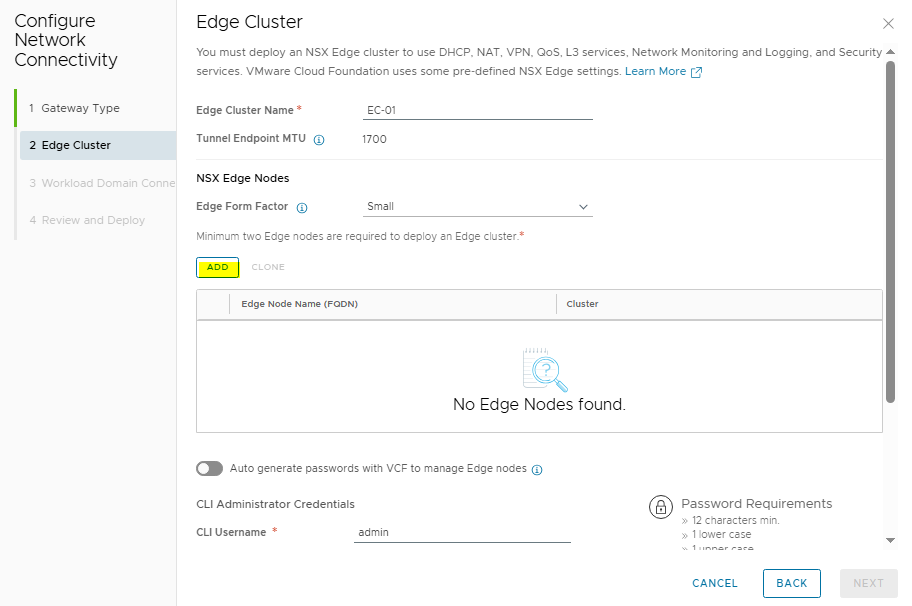Click the ADD button for Edge nodes
The height and width of the screenshot is (606, 912).
217,267
